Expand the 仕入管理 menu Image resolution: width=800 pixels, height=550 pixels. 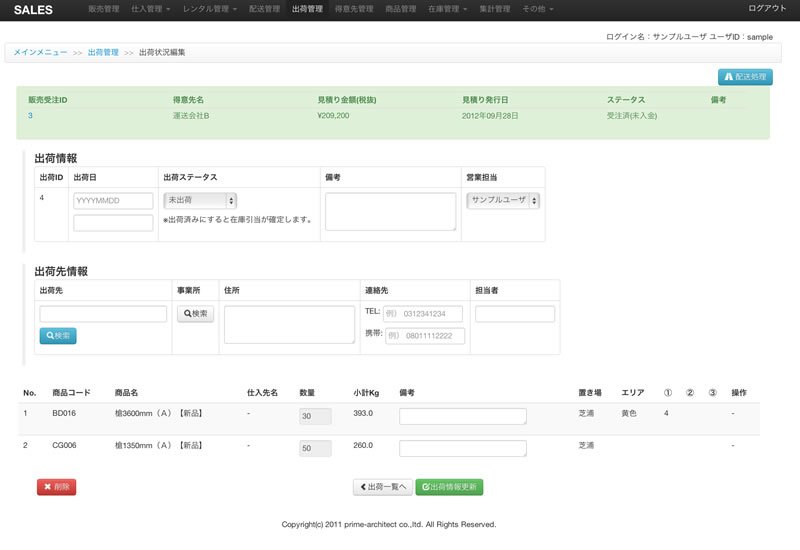pos(150,9)
